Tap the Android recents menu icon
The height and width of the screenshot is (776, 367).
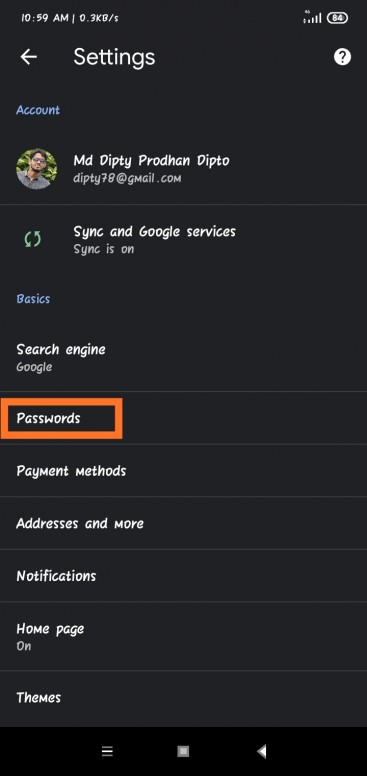(x=107, y=751)
